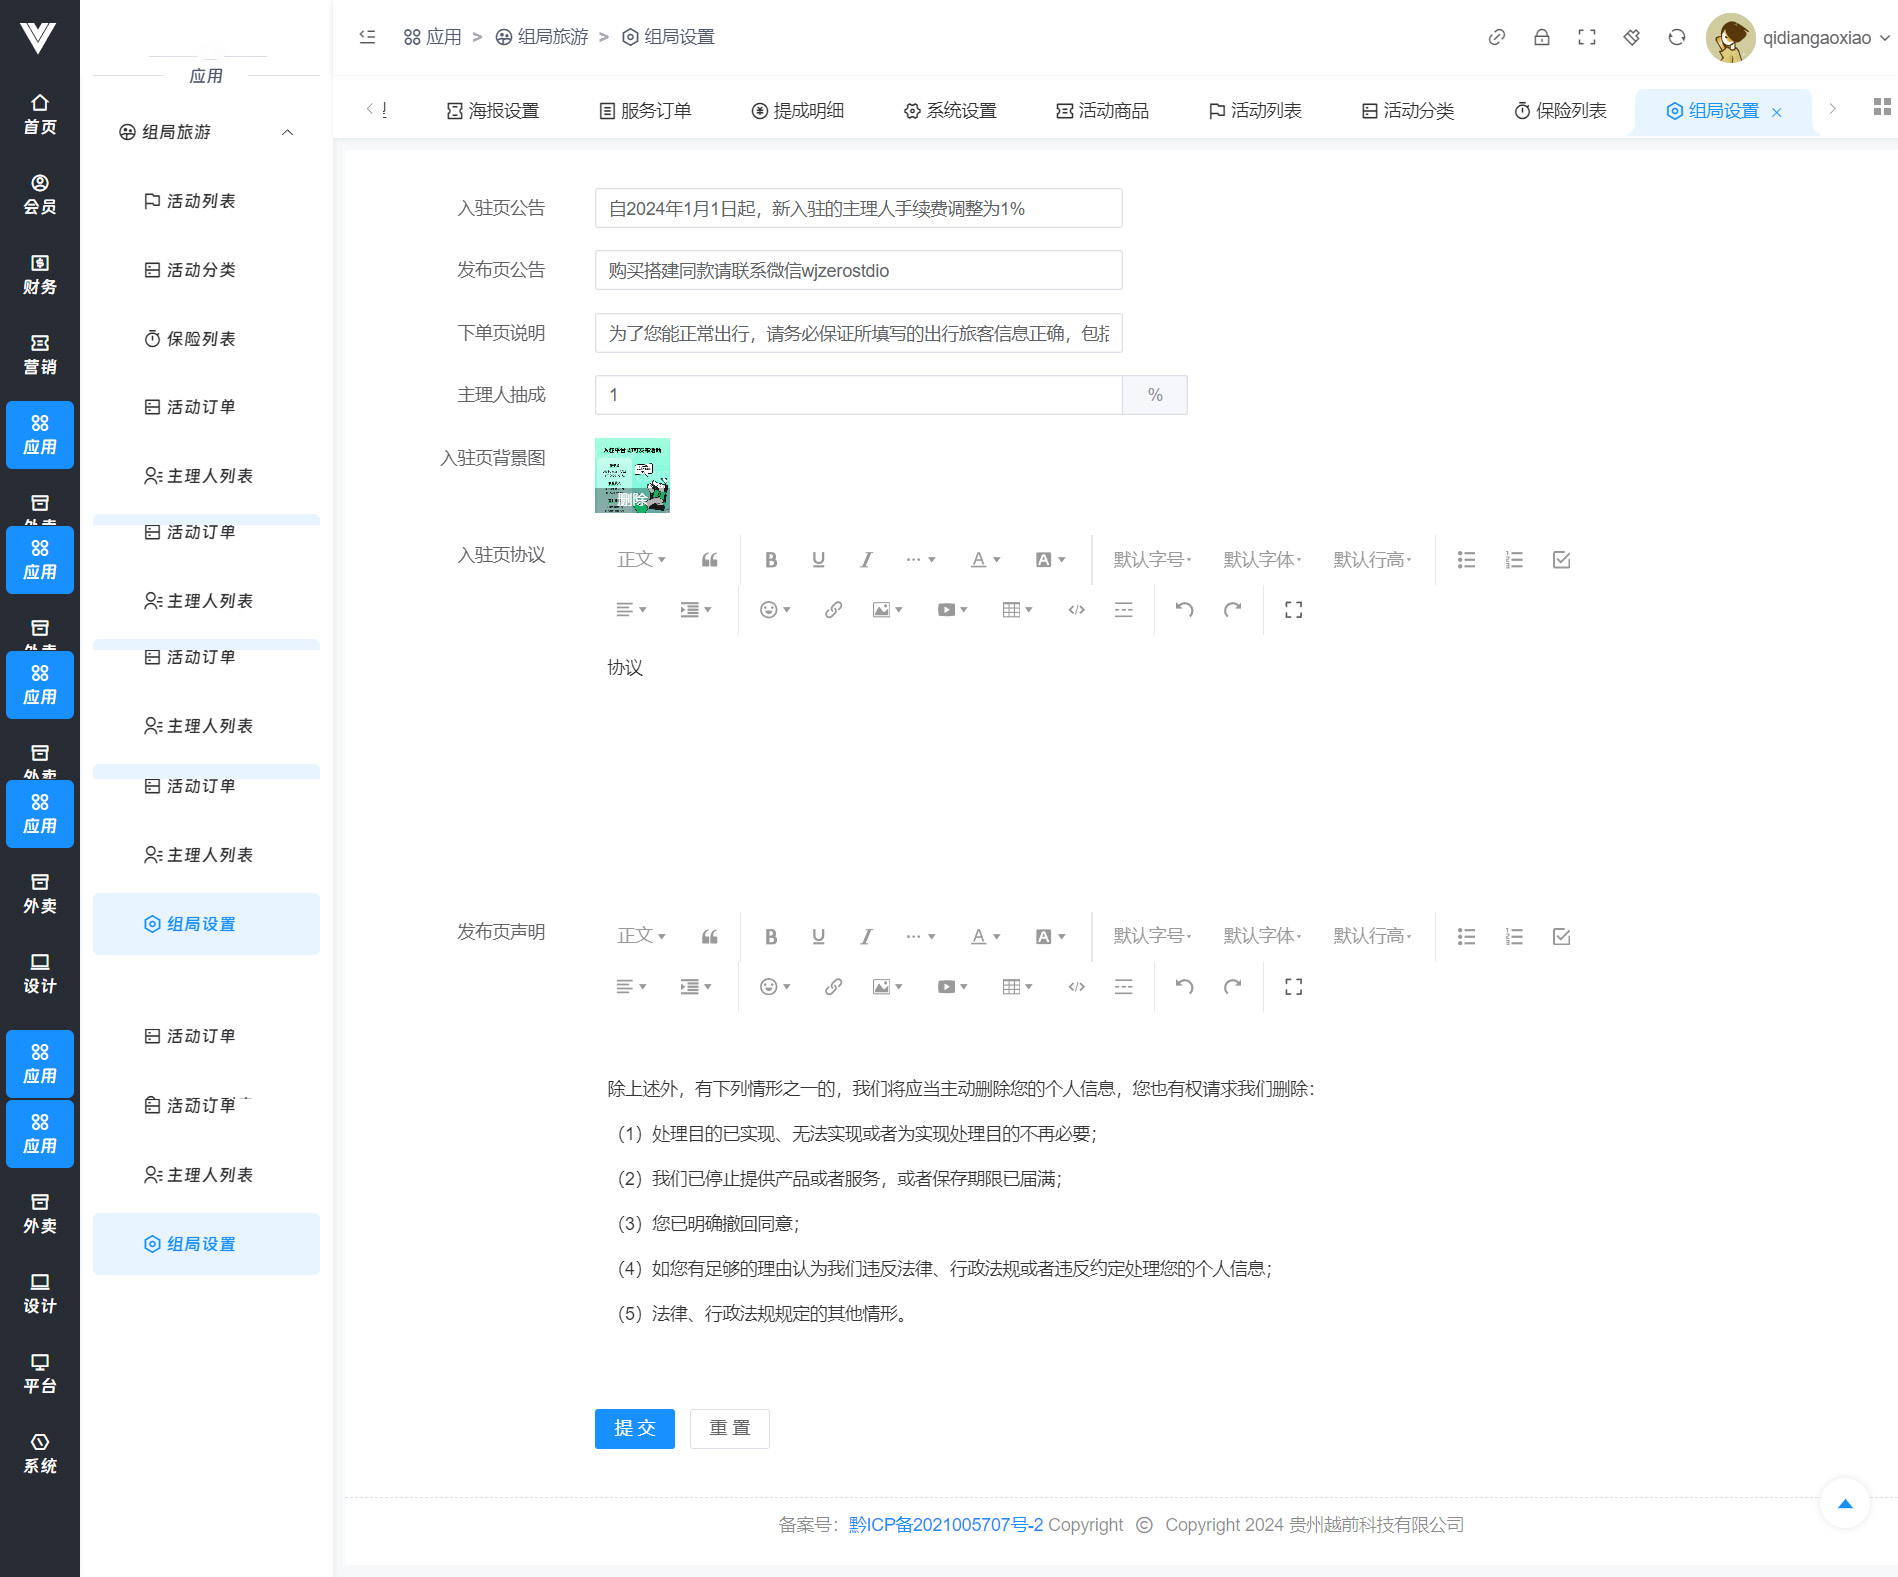
Task: Open the 黔ICP备2021005707号-2 link
Action: coord(945,1525)
